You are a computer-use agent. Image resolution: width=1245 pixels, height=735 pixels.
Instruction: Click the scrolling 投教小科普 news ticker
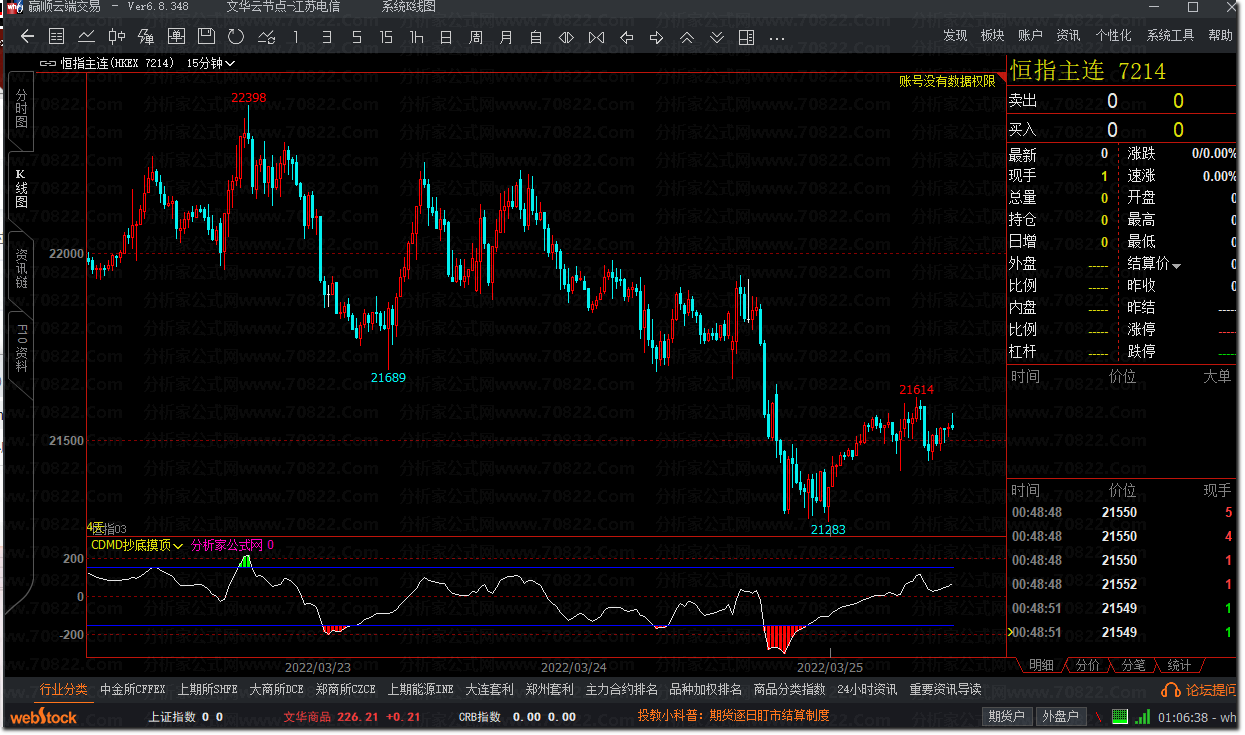[x=734, y=716]
